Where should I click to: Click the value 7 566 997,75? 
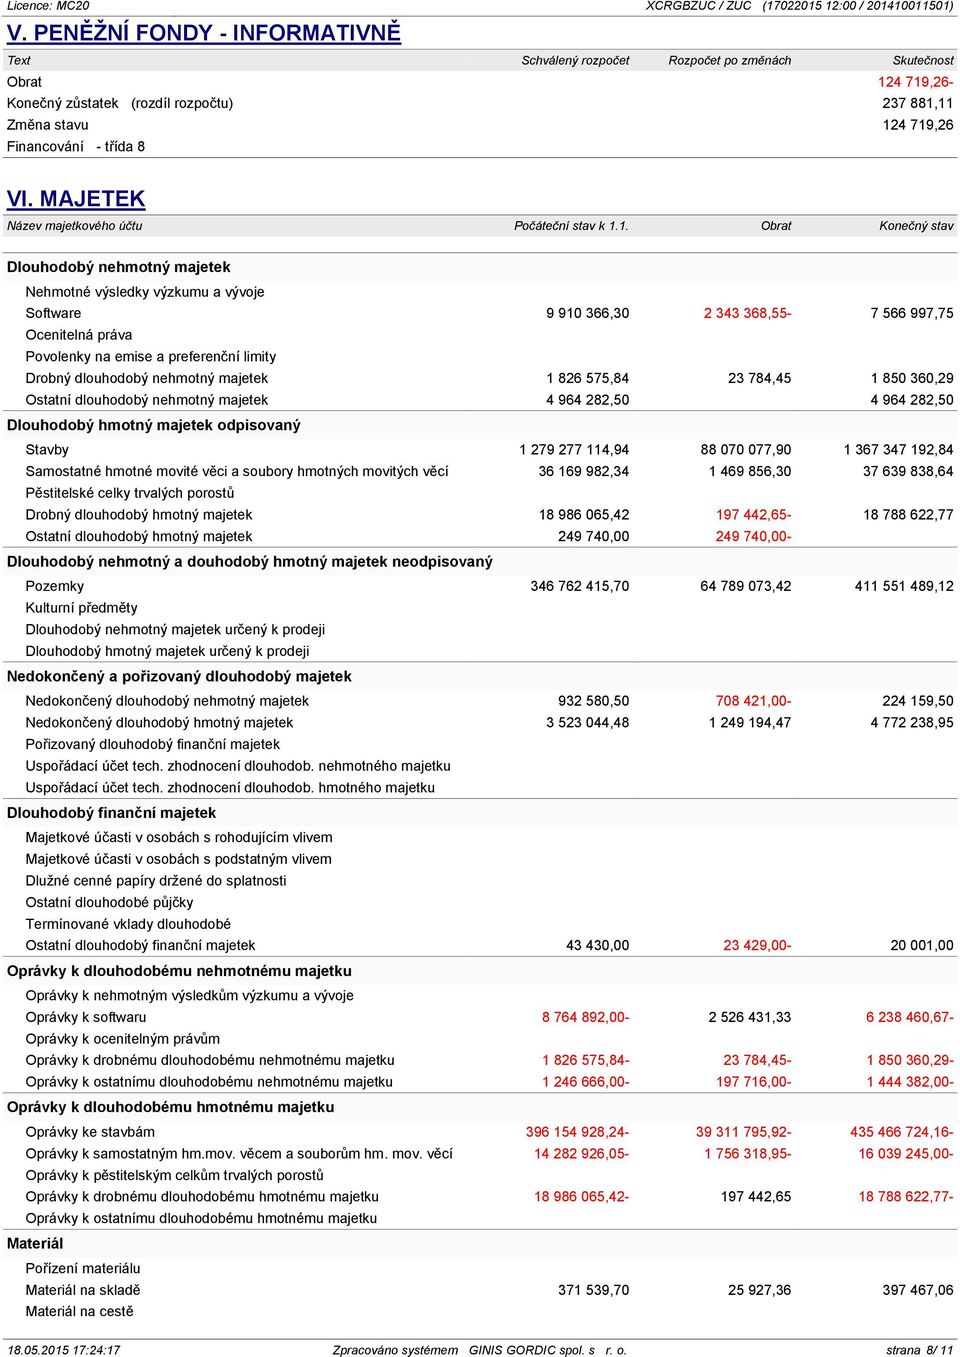coord(912,313)
